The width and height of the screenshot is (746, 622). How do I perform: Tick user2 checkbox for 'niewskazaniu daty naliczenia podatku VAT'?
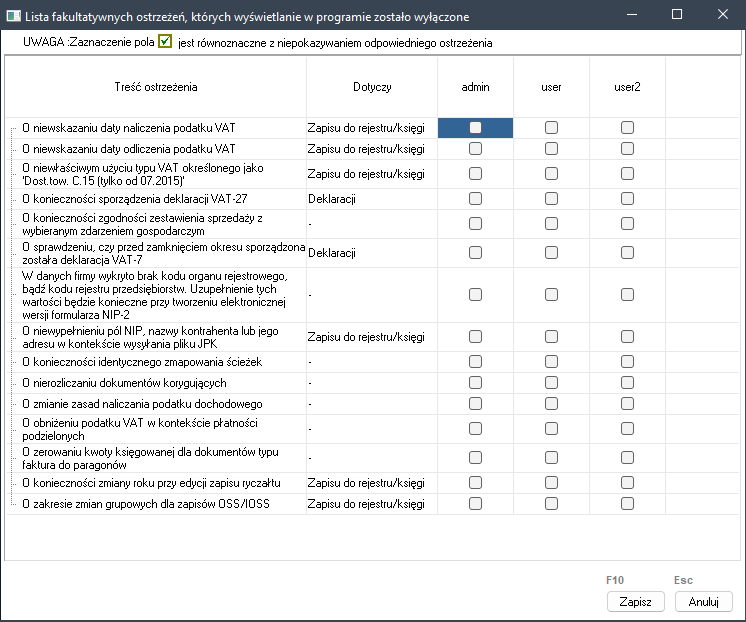coord(627,128)
